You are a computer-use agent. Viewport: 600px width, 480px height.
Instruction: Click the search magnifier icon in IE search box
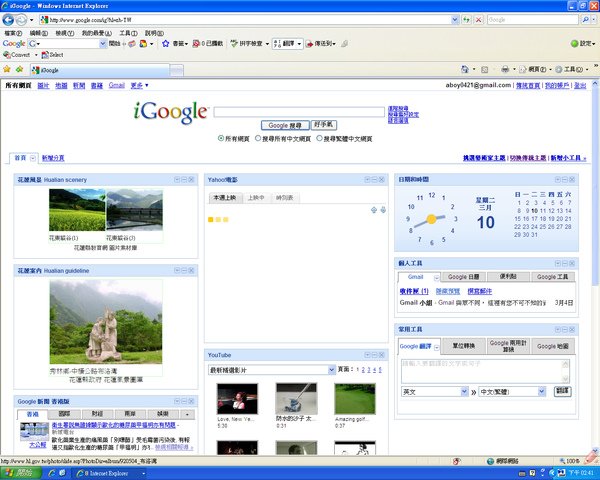click(585, 20)
